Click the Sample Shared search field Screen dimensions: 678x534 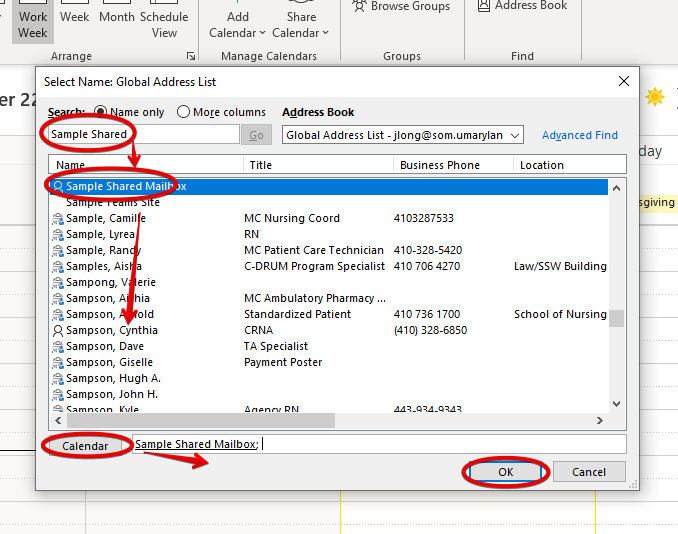click(140, 135)
